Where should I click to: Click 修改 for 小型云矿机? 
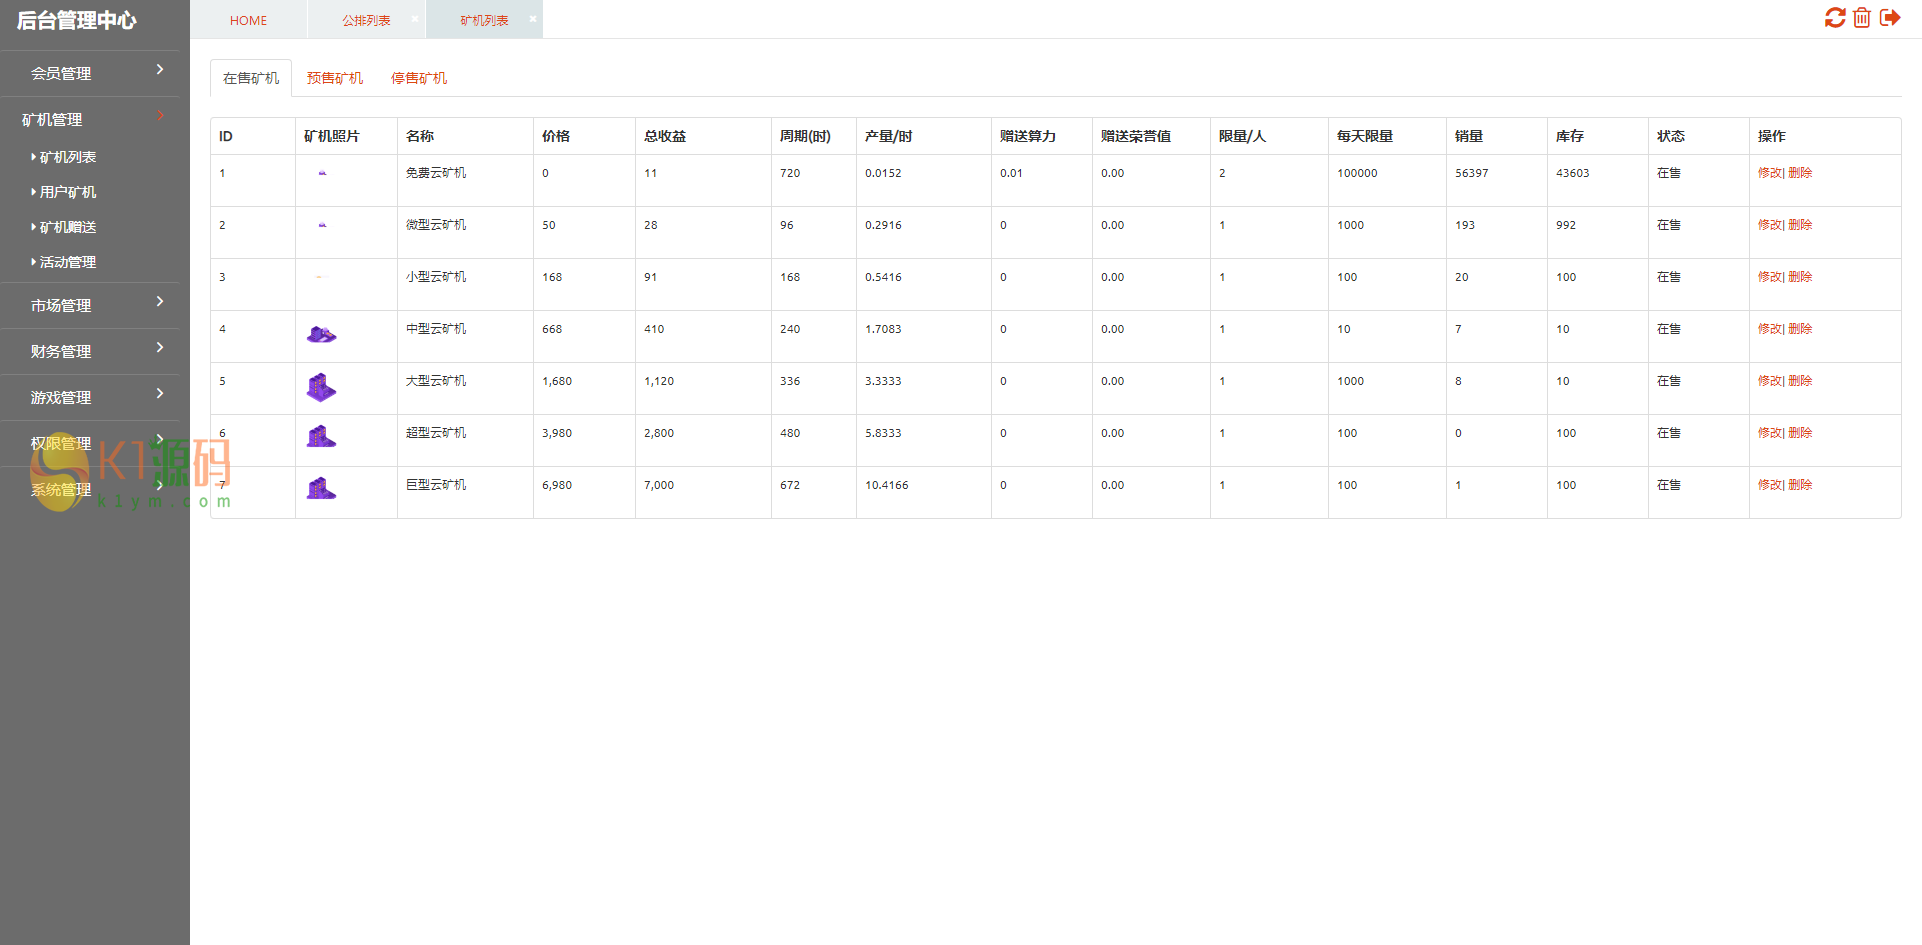(1769, 277)
